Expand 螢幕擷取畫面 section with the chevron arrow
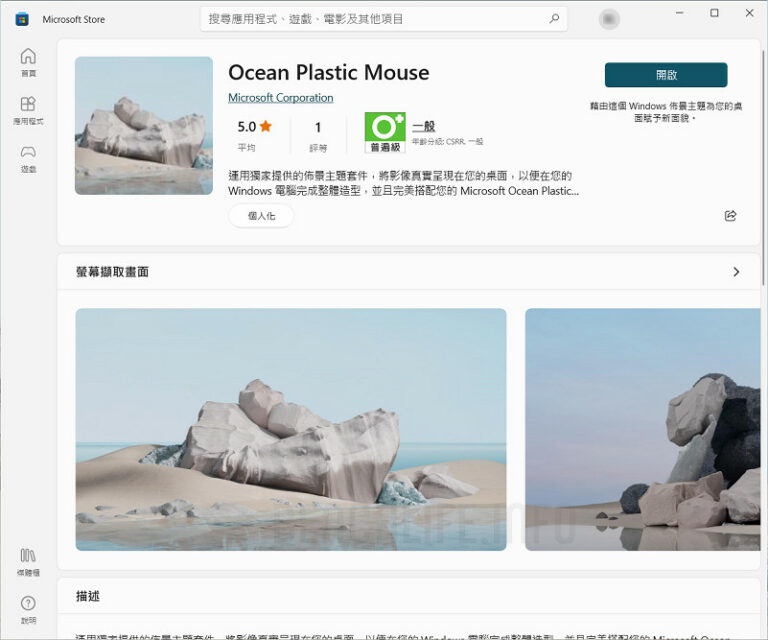Image resolution: width=768 pixels, height=640 pixels. pyautogui.click(x=736, y=272)
